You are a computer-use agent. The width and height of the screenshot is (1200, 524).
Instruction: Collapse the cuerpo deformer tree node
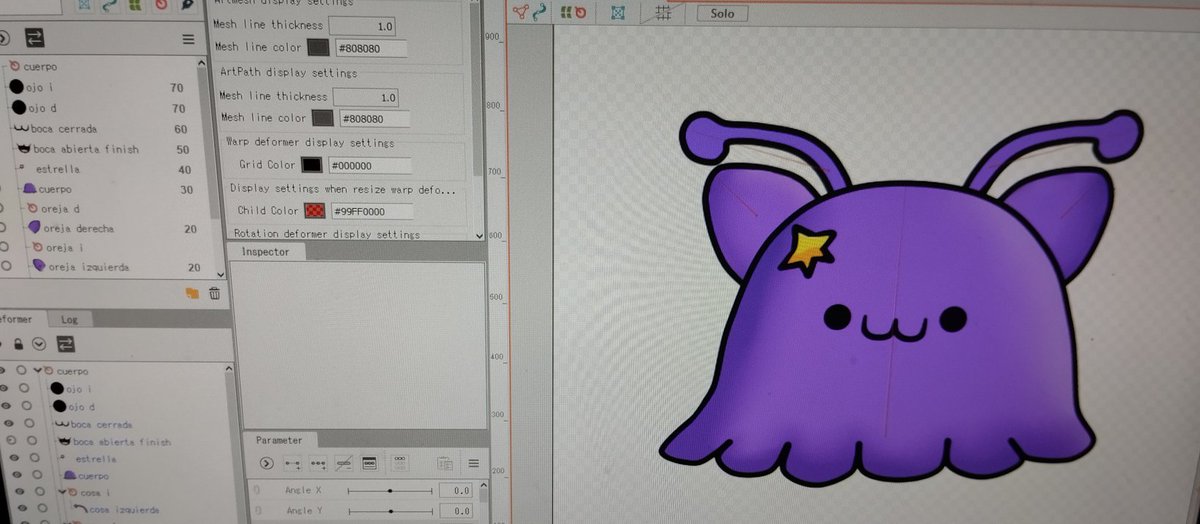click(x=36, y=371)
